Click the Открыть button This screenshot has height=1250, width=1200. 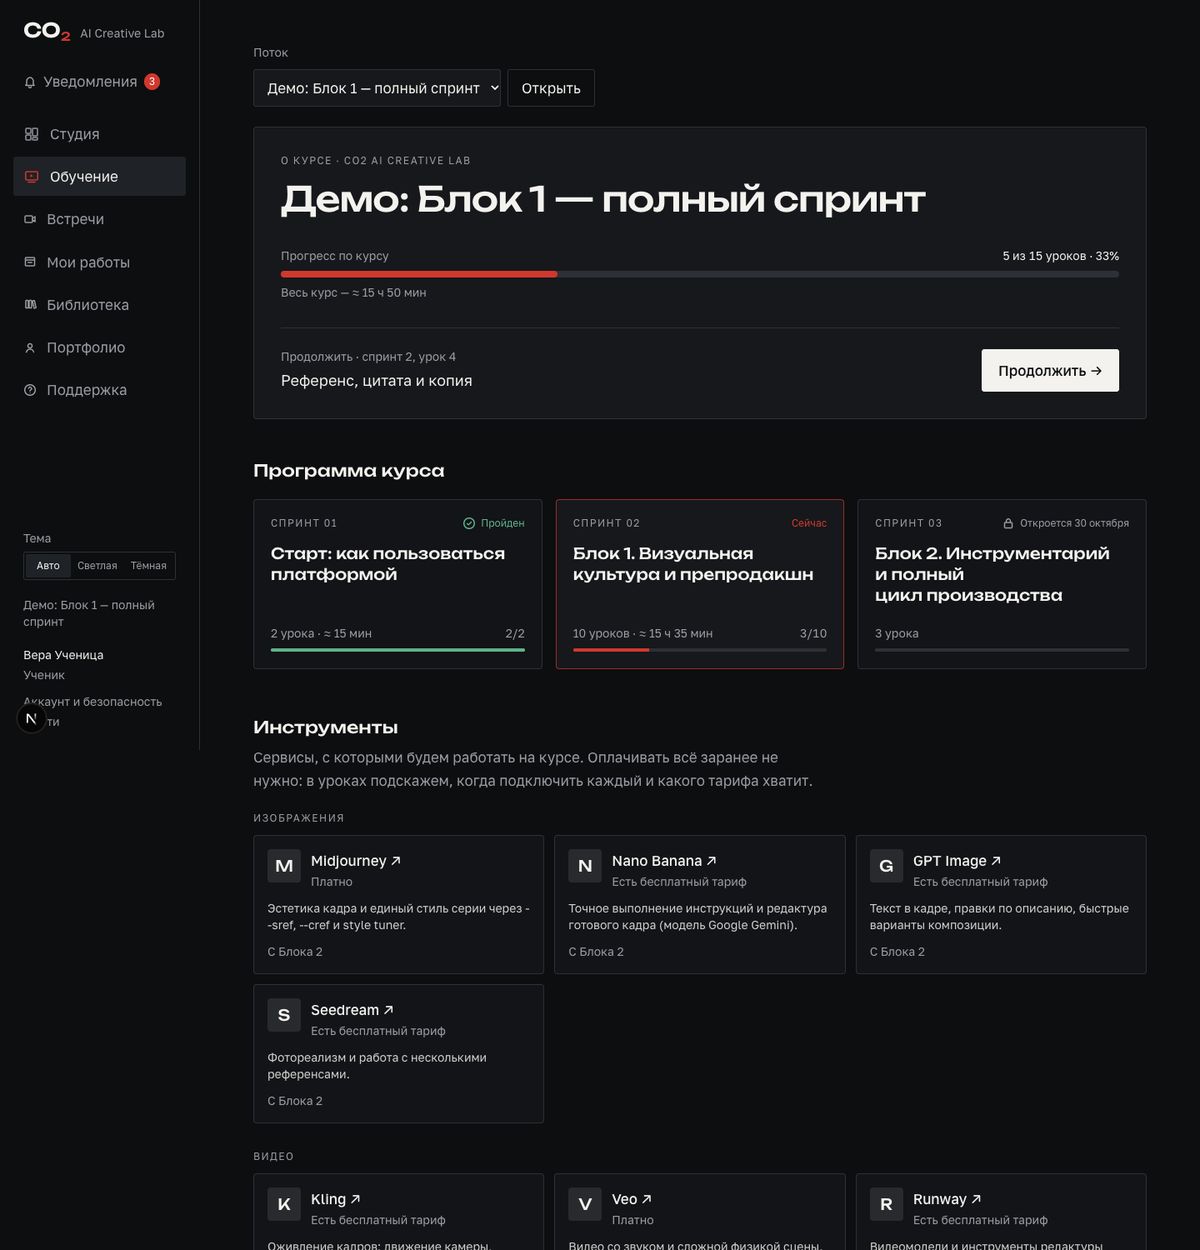(551, 88)
